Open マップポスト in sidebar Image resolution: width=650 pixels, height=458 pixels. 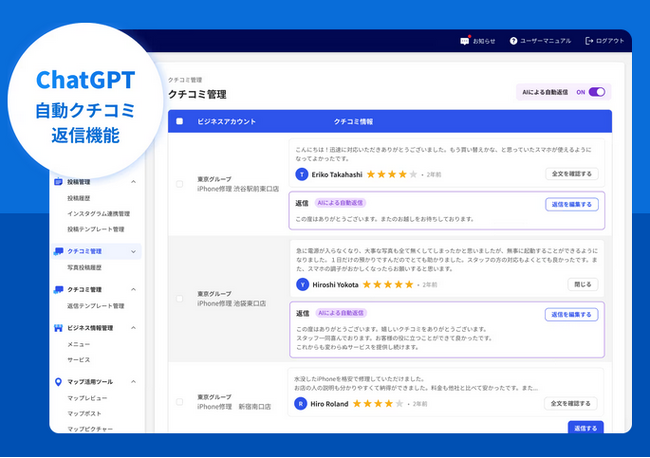tap(85, 413)
